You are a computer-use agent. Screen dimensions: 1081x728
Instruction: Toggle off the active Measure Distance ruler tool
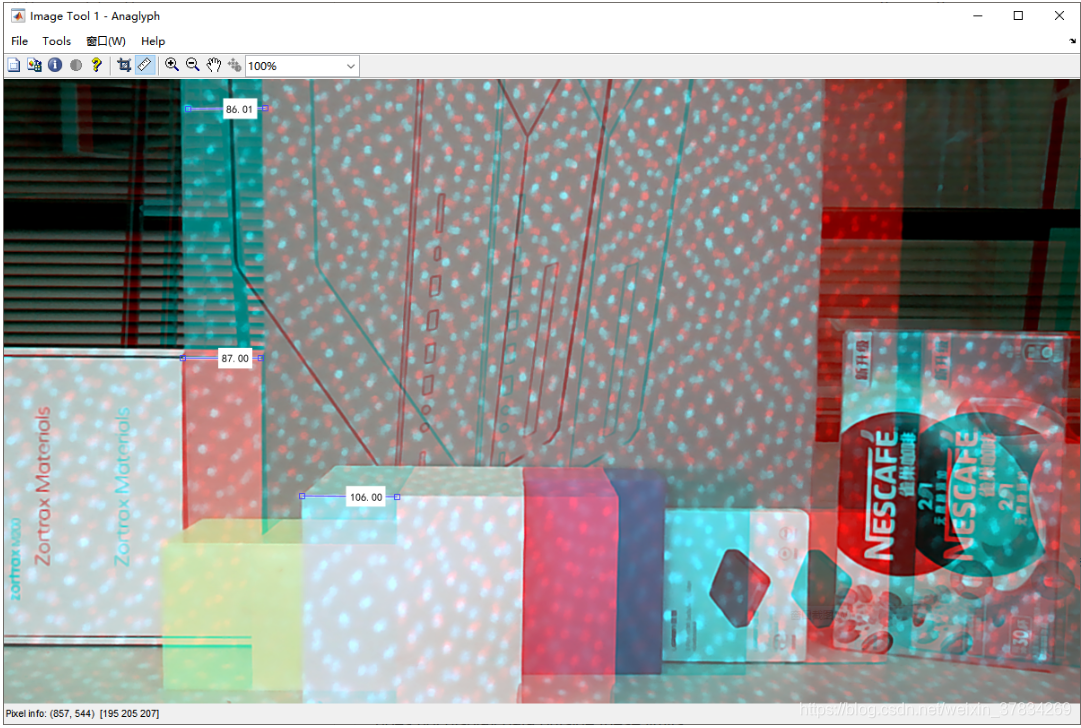145,65
